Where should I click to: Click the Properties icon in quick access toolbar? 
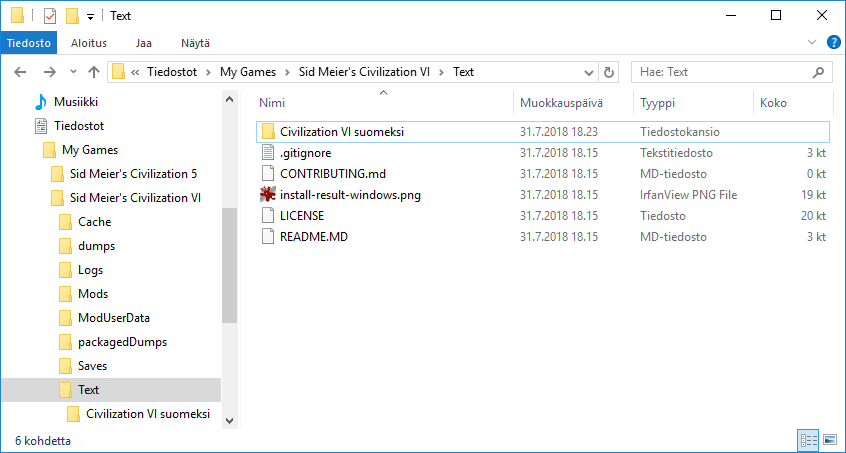50,16
